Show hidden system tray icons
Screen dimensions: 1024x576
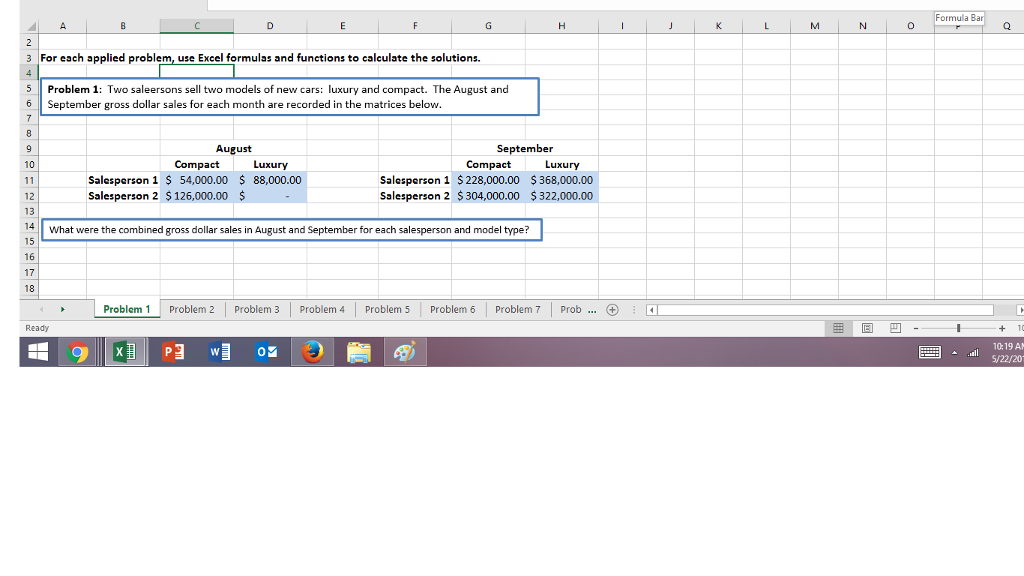(x=954, y=353)
